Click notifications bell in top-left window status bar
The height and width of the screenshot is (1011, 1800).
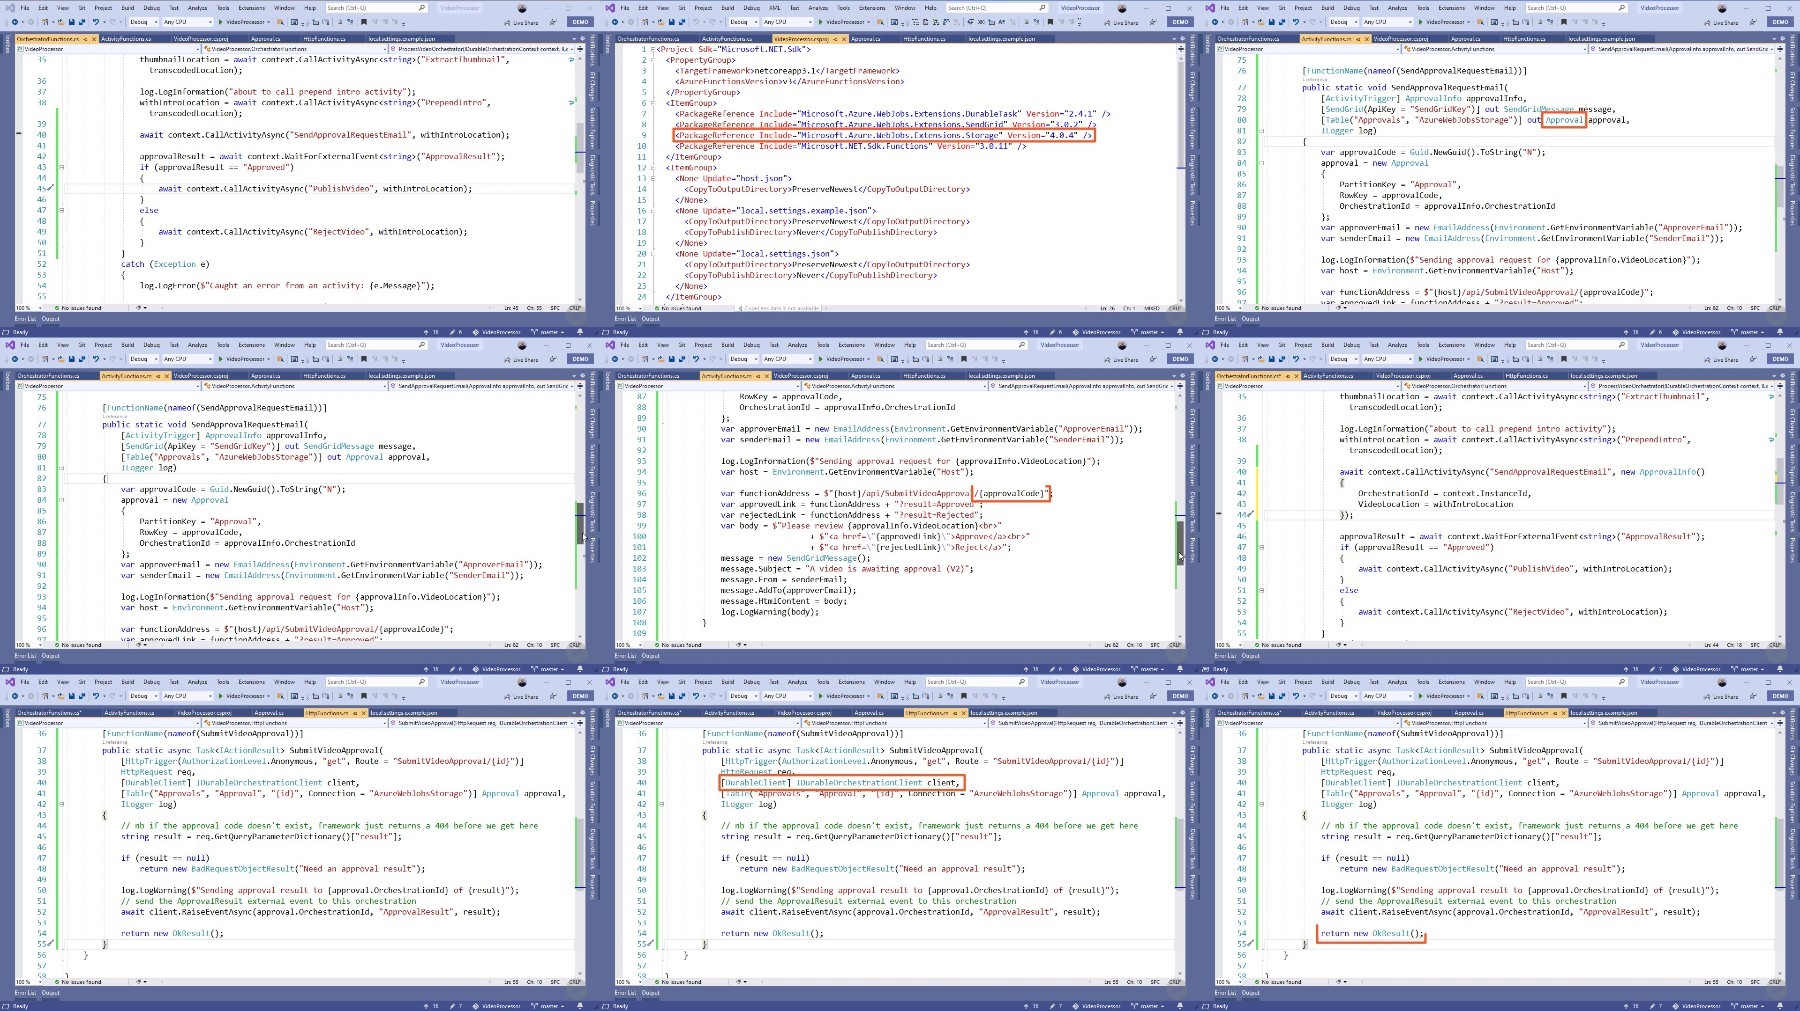coord(580,332)
